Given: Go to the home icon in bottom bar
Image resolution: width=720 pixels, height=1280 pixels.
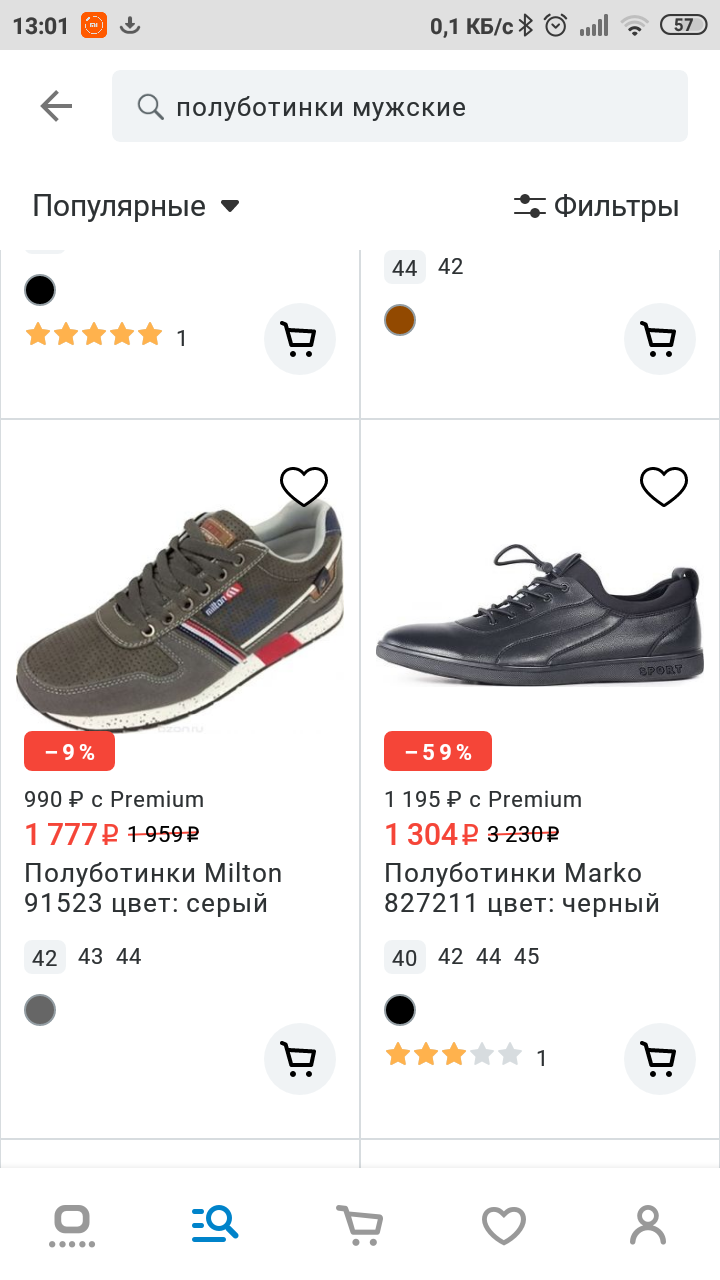Looking at the screenshot, I should (72, 1224).
